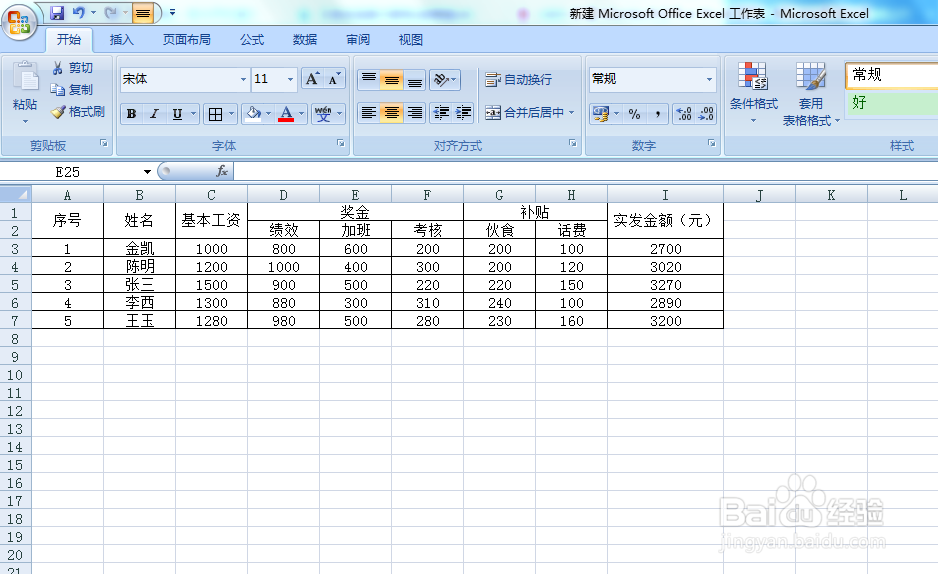
Task: Open 条件格式 conditional formatting
Action: click(753, 93)
